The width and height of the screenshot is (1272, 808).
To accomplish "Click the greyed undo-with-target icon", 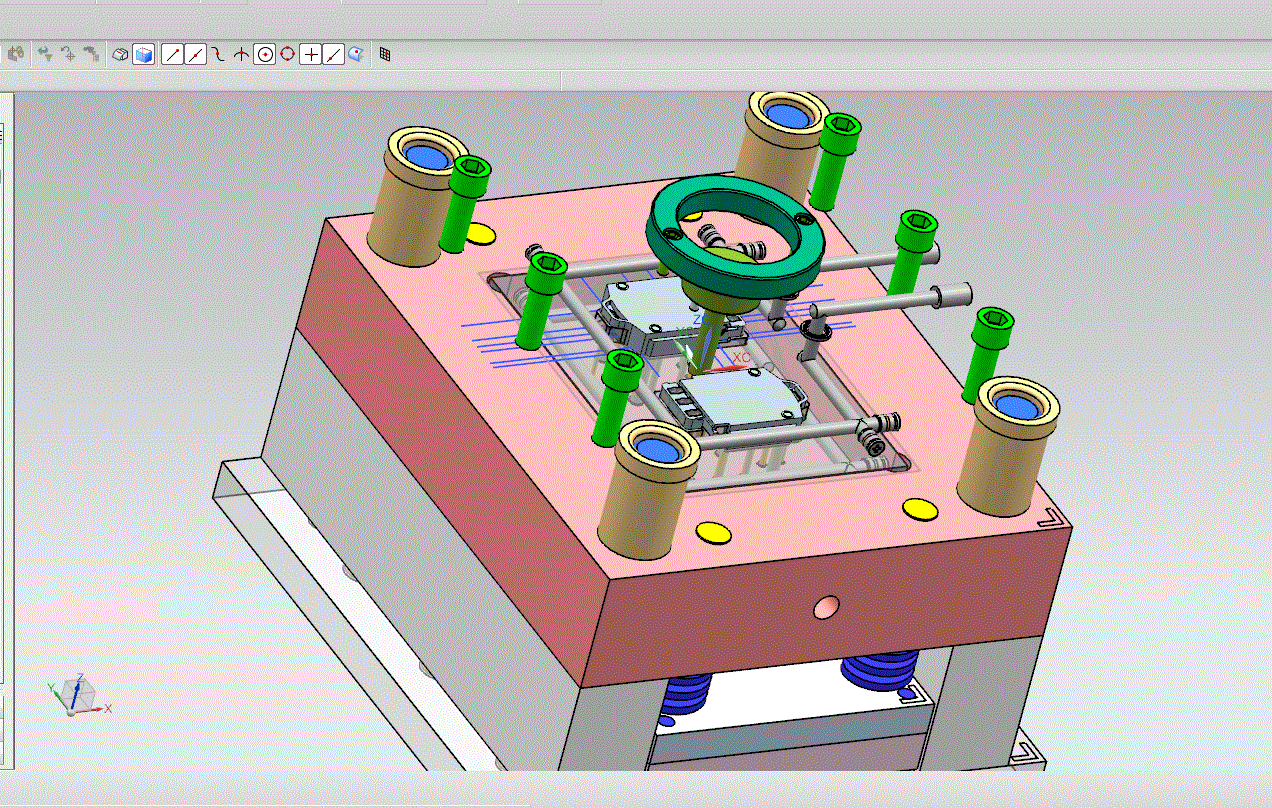I will click(68, 54).
